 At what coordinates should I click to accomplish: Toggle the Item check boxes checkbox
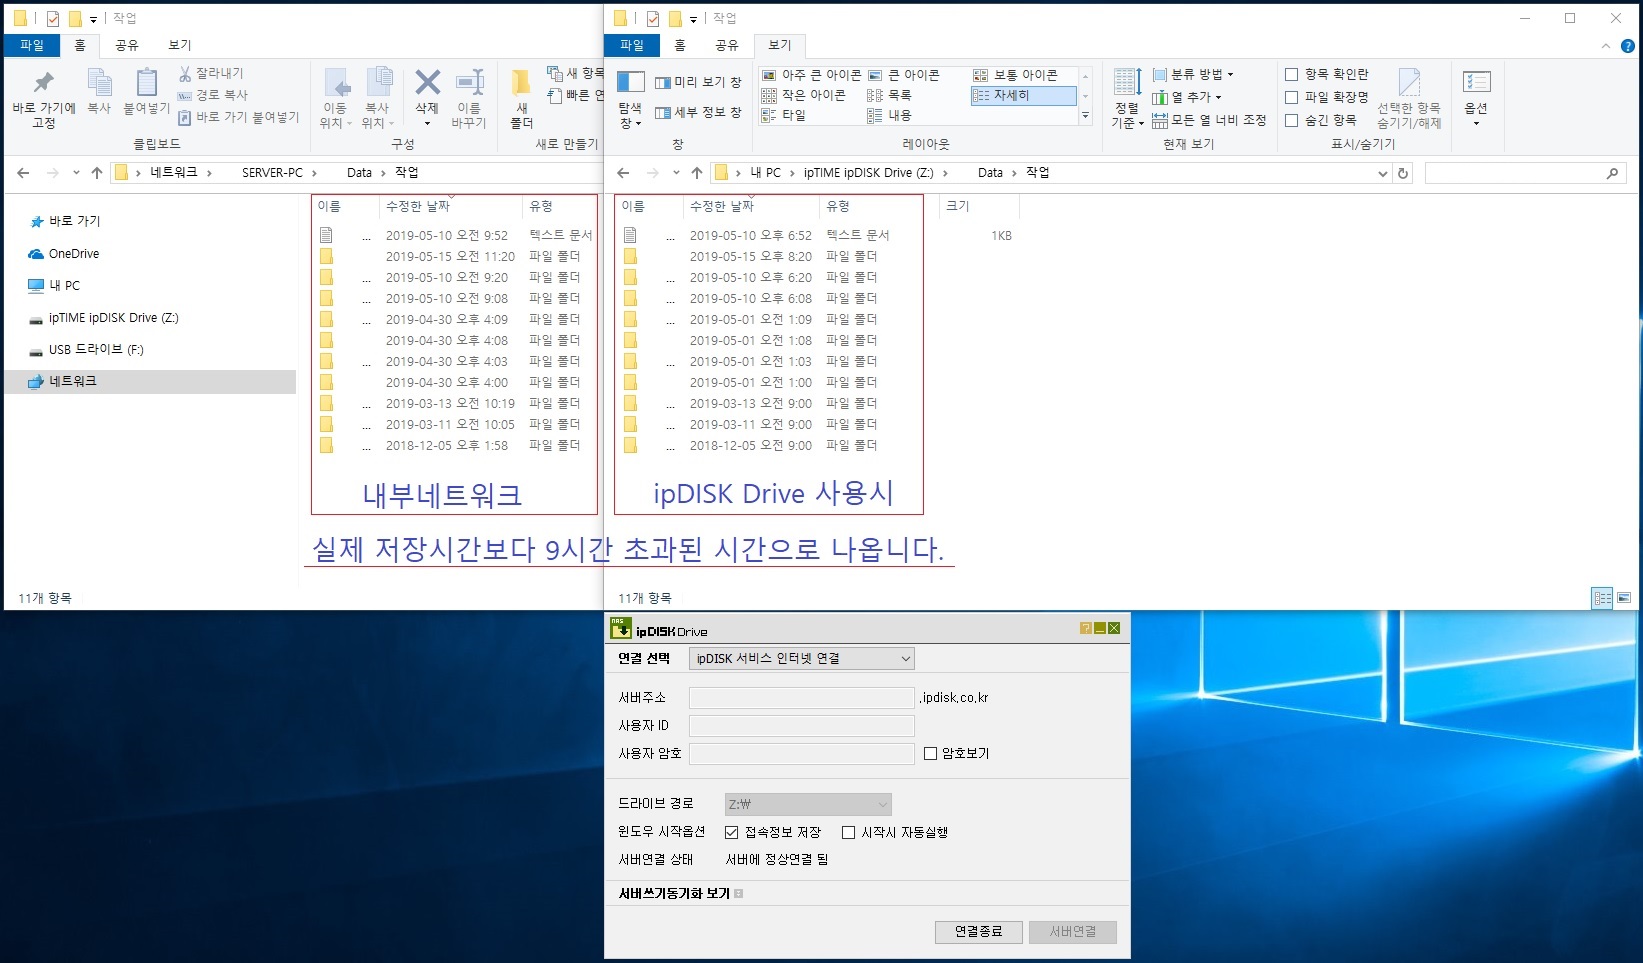pyautogui.click(x=1292, y=74)
